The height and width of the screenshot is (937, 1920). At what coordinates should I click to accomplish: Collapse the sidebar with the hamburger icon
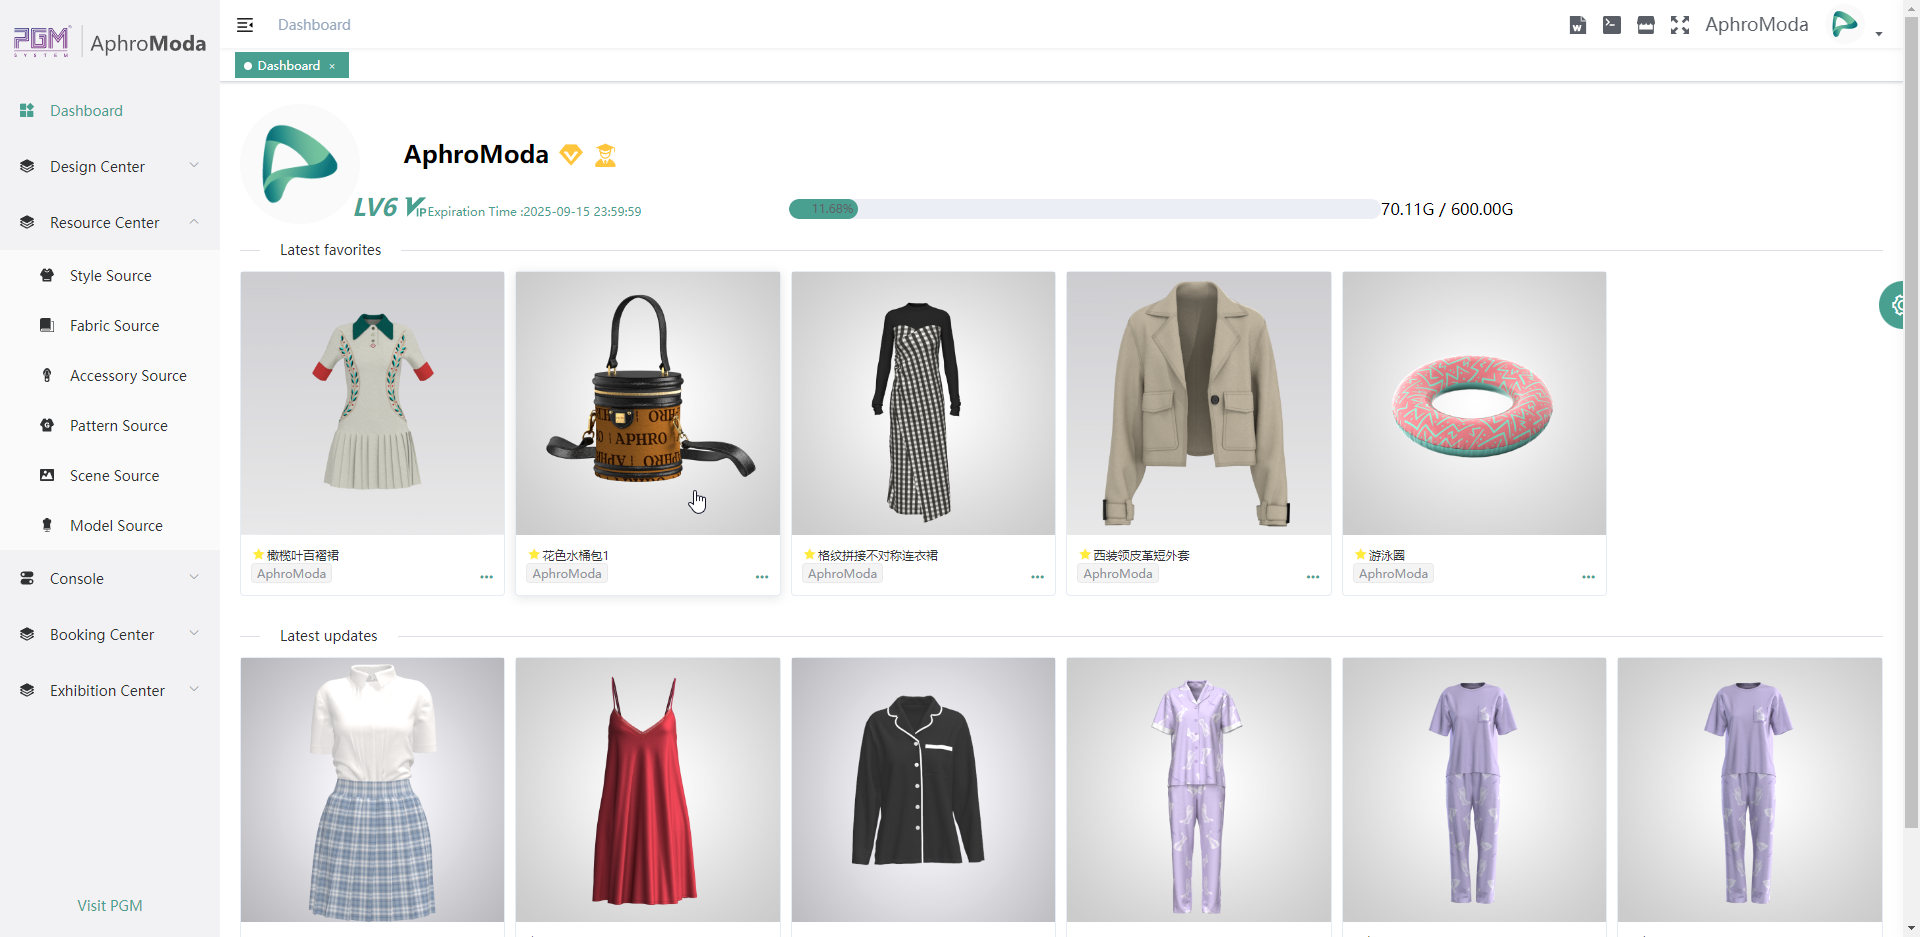click(x=245, y=25)
